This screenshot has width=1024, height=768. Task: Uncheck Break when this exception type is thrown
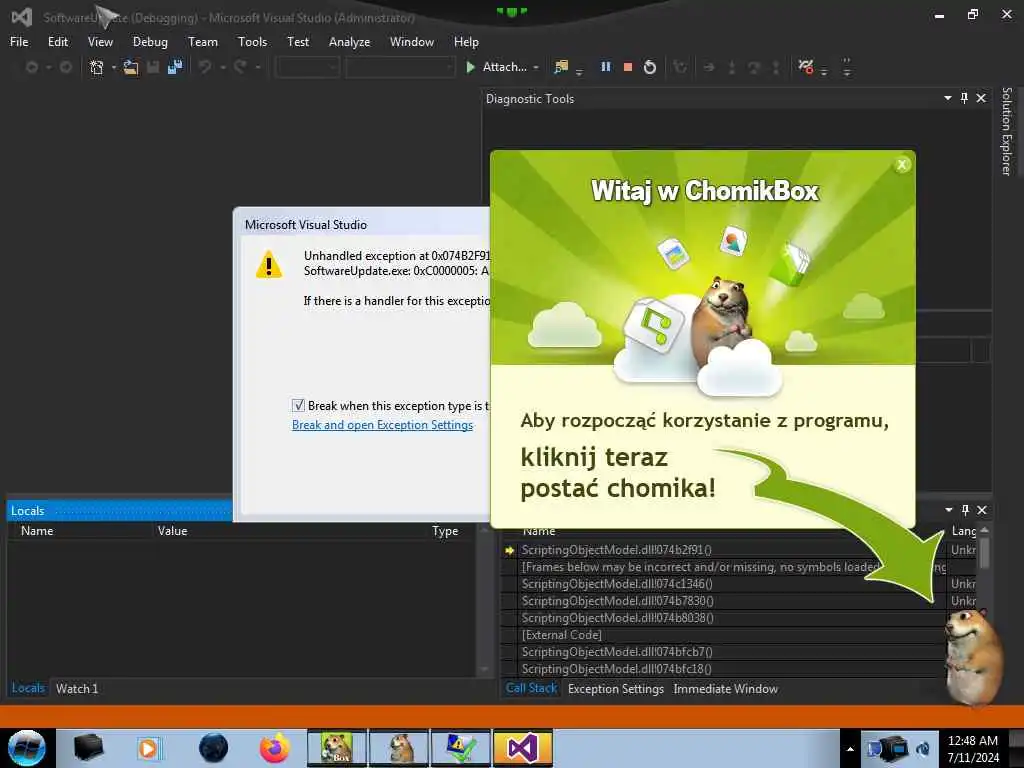click(x=298, y=406)
